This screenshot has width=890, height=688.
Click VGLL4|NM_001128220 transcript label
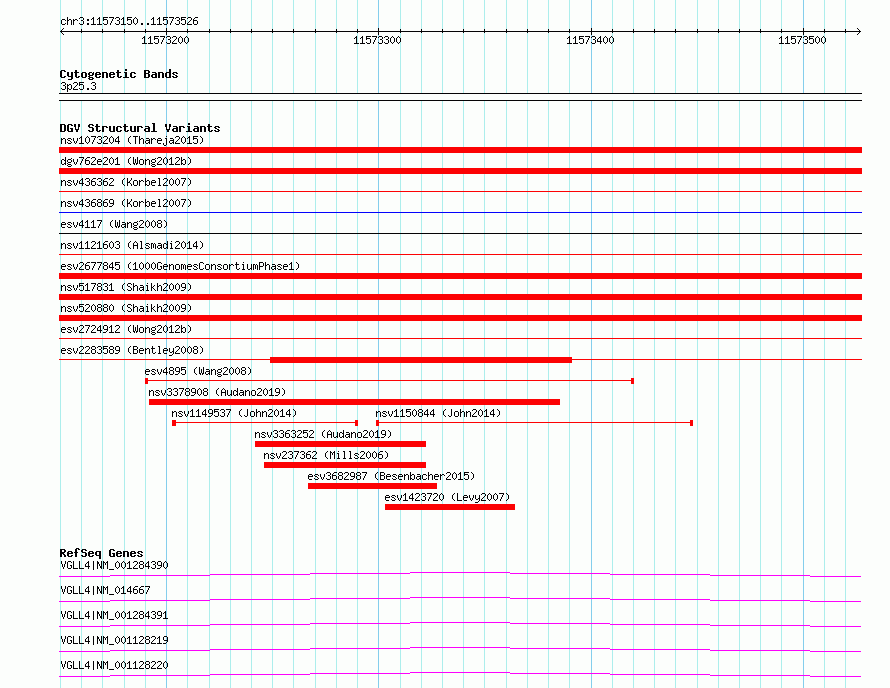(x=114, y=665)
